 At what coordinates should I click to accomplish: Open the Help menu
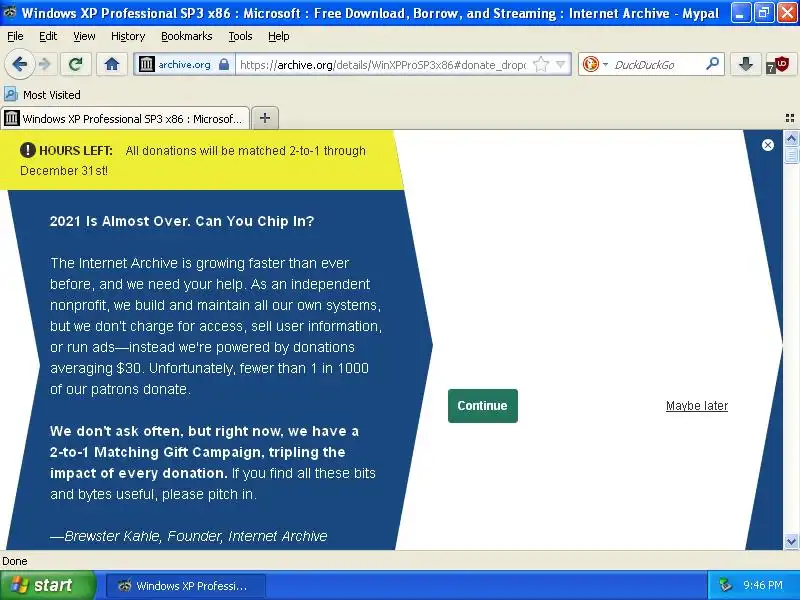click(279, 36)
